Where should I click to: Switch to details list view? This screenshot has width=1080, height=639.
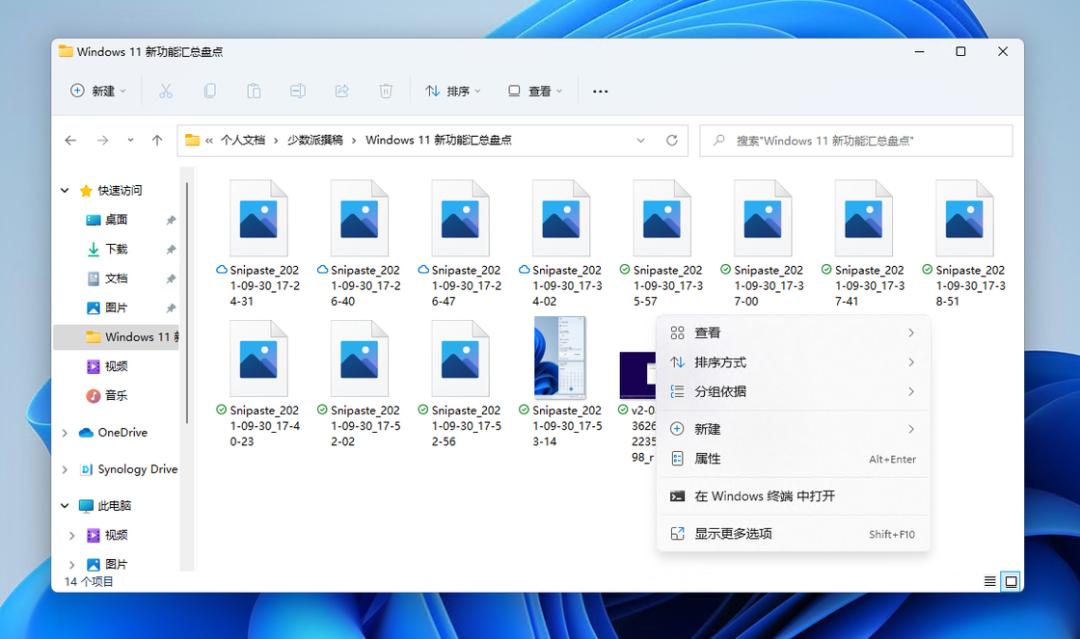[x=990, y=581]
